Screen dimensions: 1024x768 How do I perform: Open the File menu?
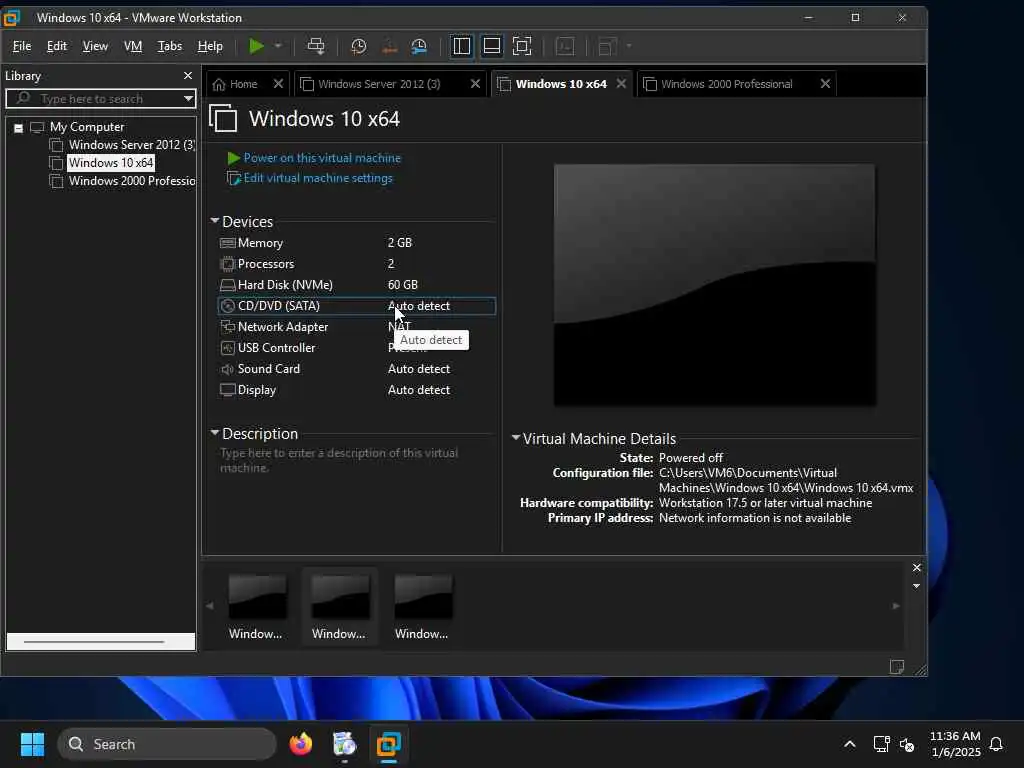[x=22, y=46]
